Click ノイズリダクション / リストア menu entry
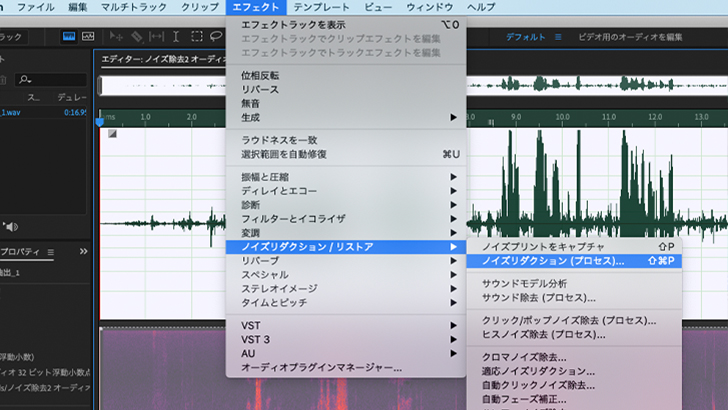Screen dimensions: 728x410 pos(346,247)
